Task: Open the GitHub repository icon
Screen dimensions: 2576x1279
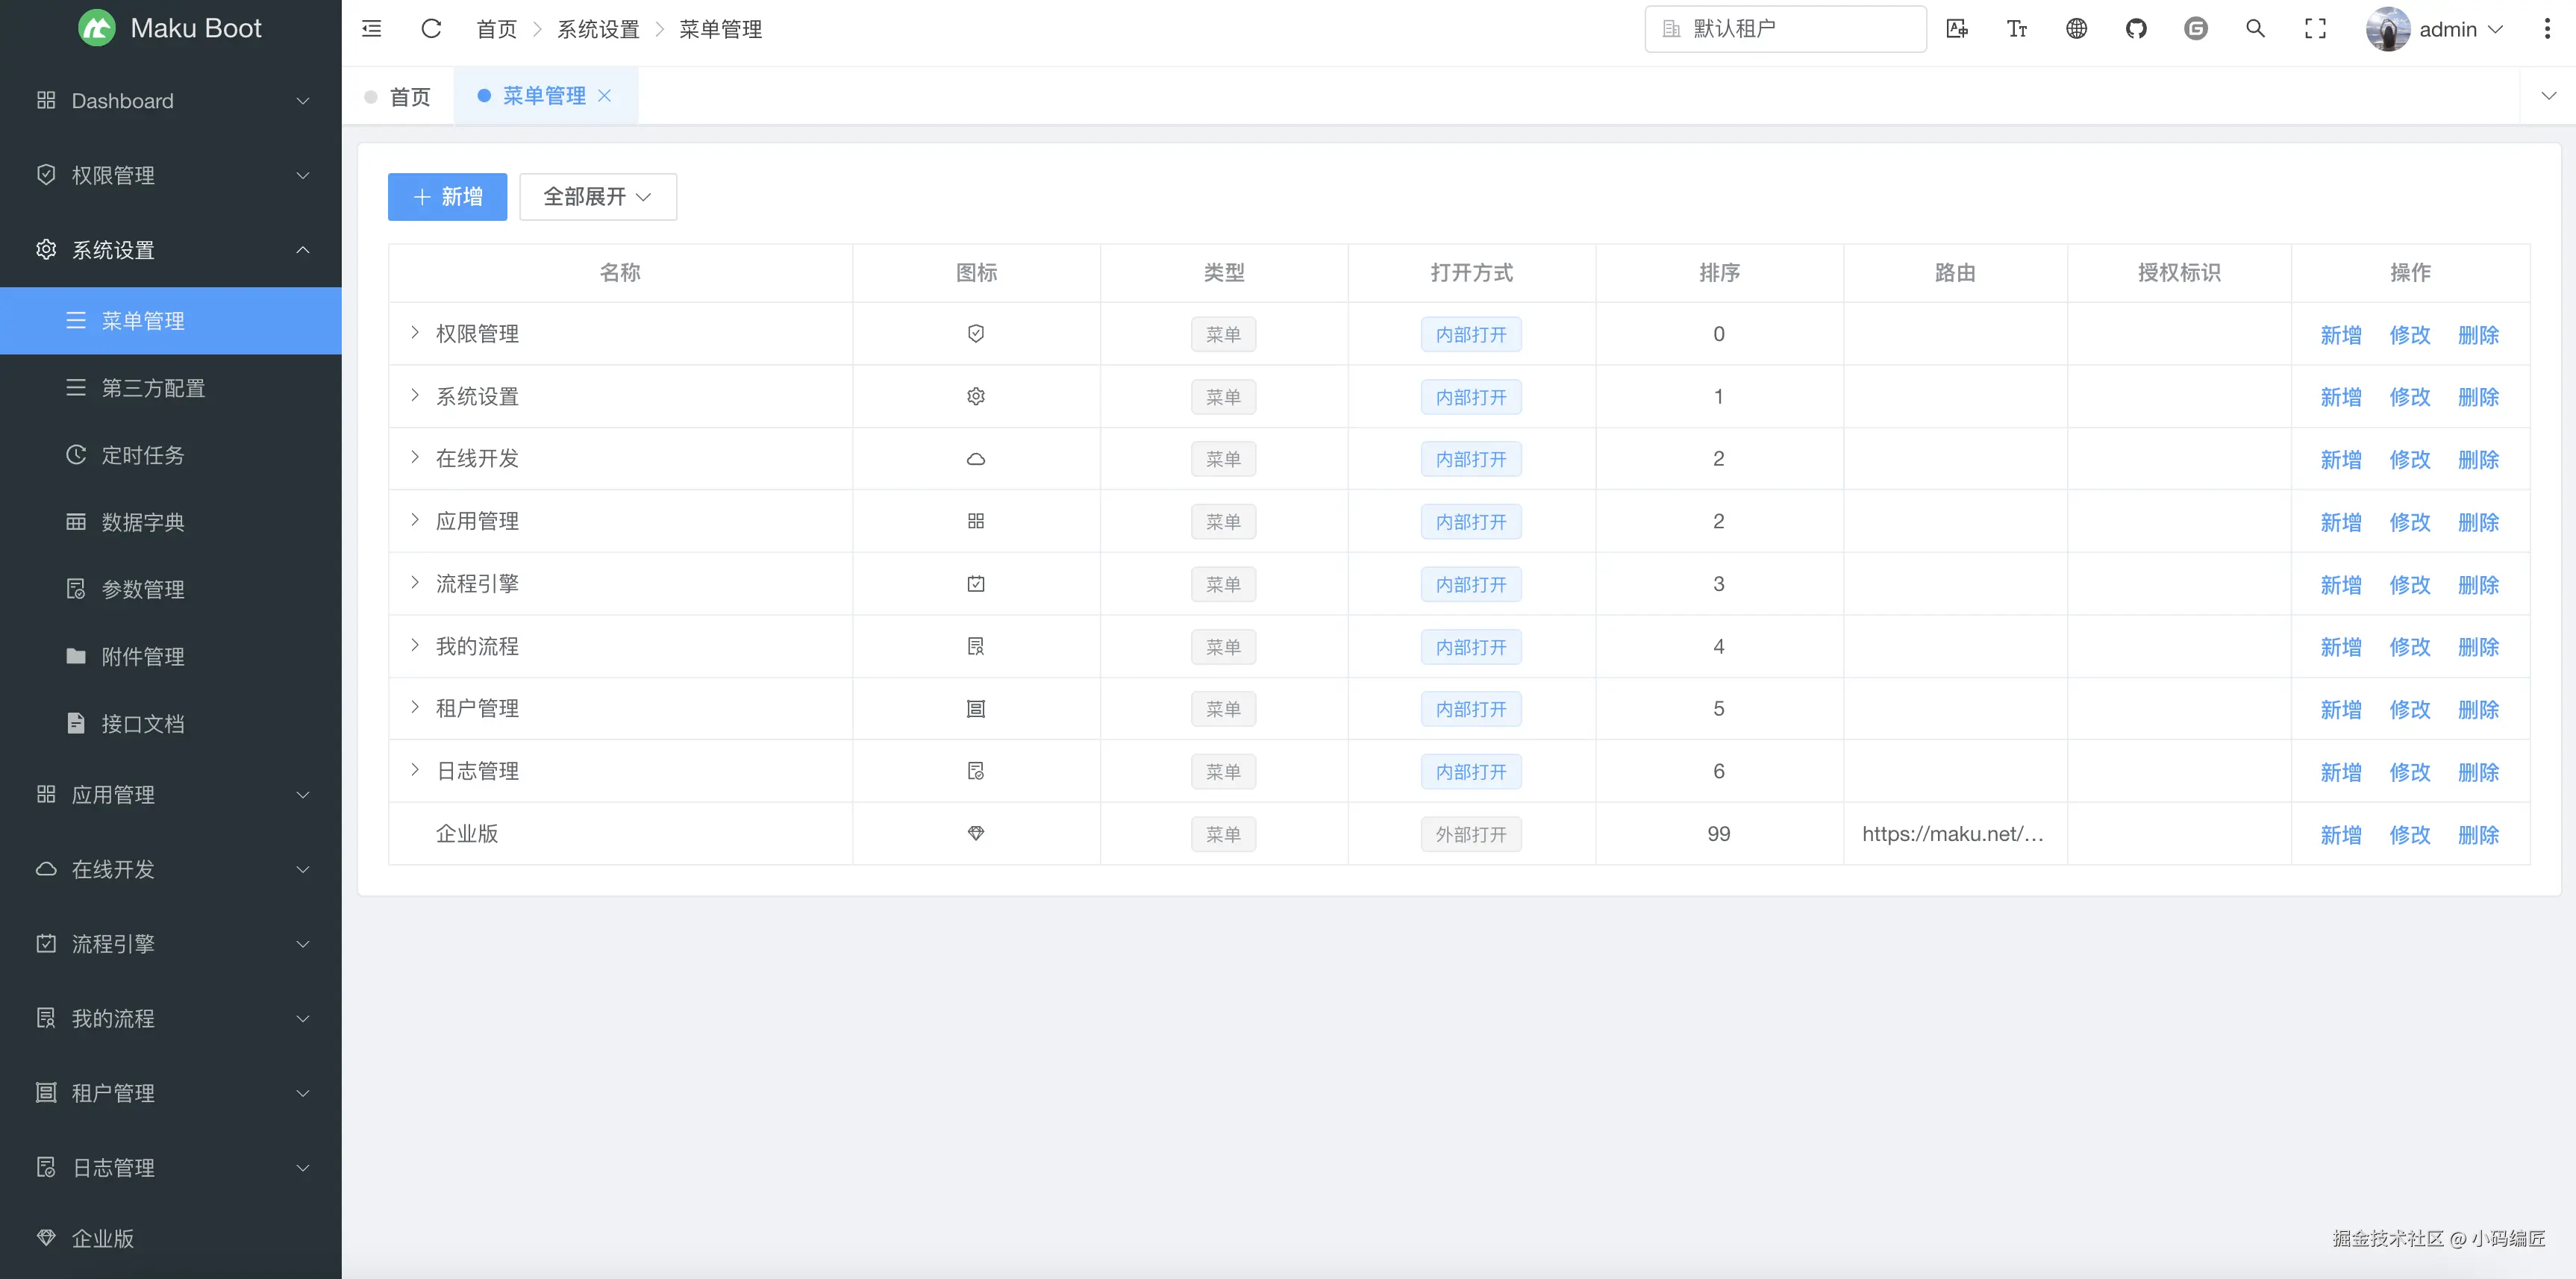Action: 2136,29
